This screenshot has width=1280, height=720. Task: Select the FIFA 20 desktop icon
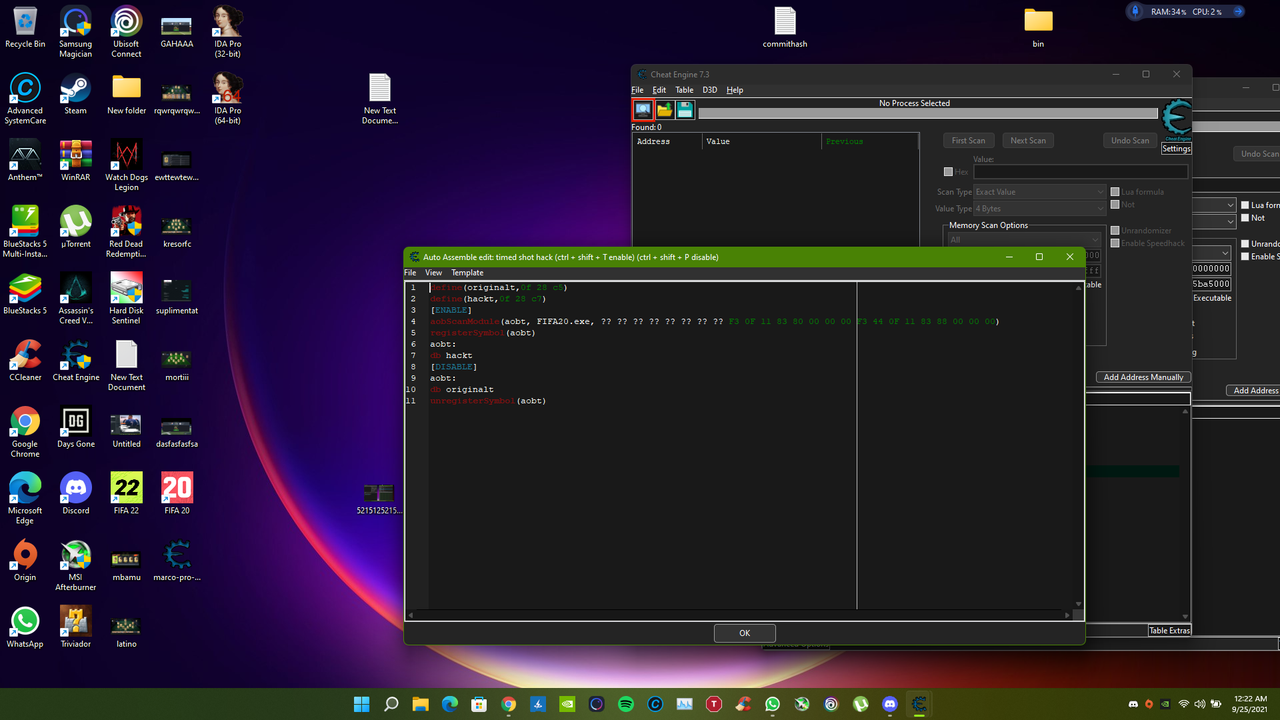(x=177, y=494)
